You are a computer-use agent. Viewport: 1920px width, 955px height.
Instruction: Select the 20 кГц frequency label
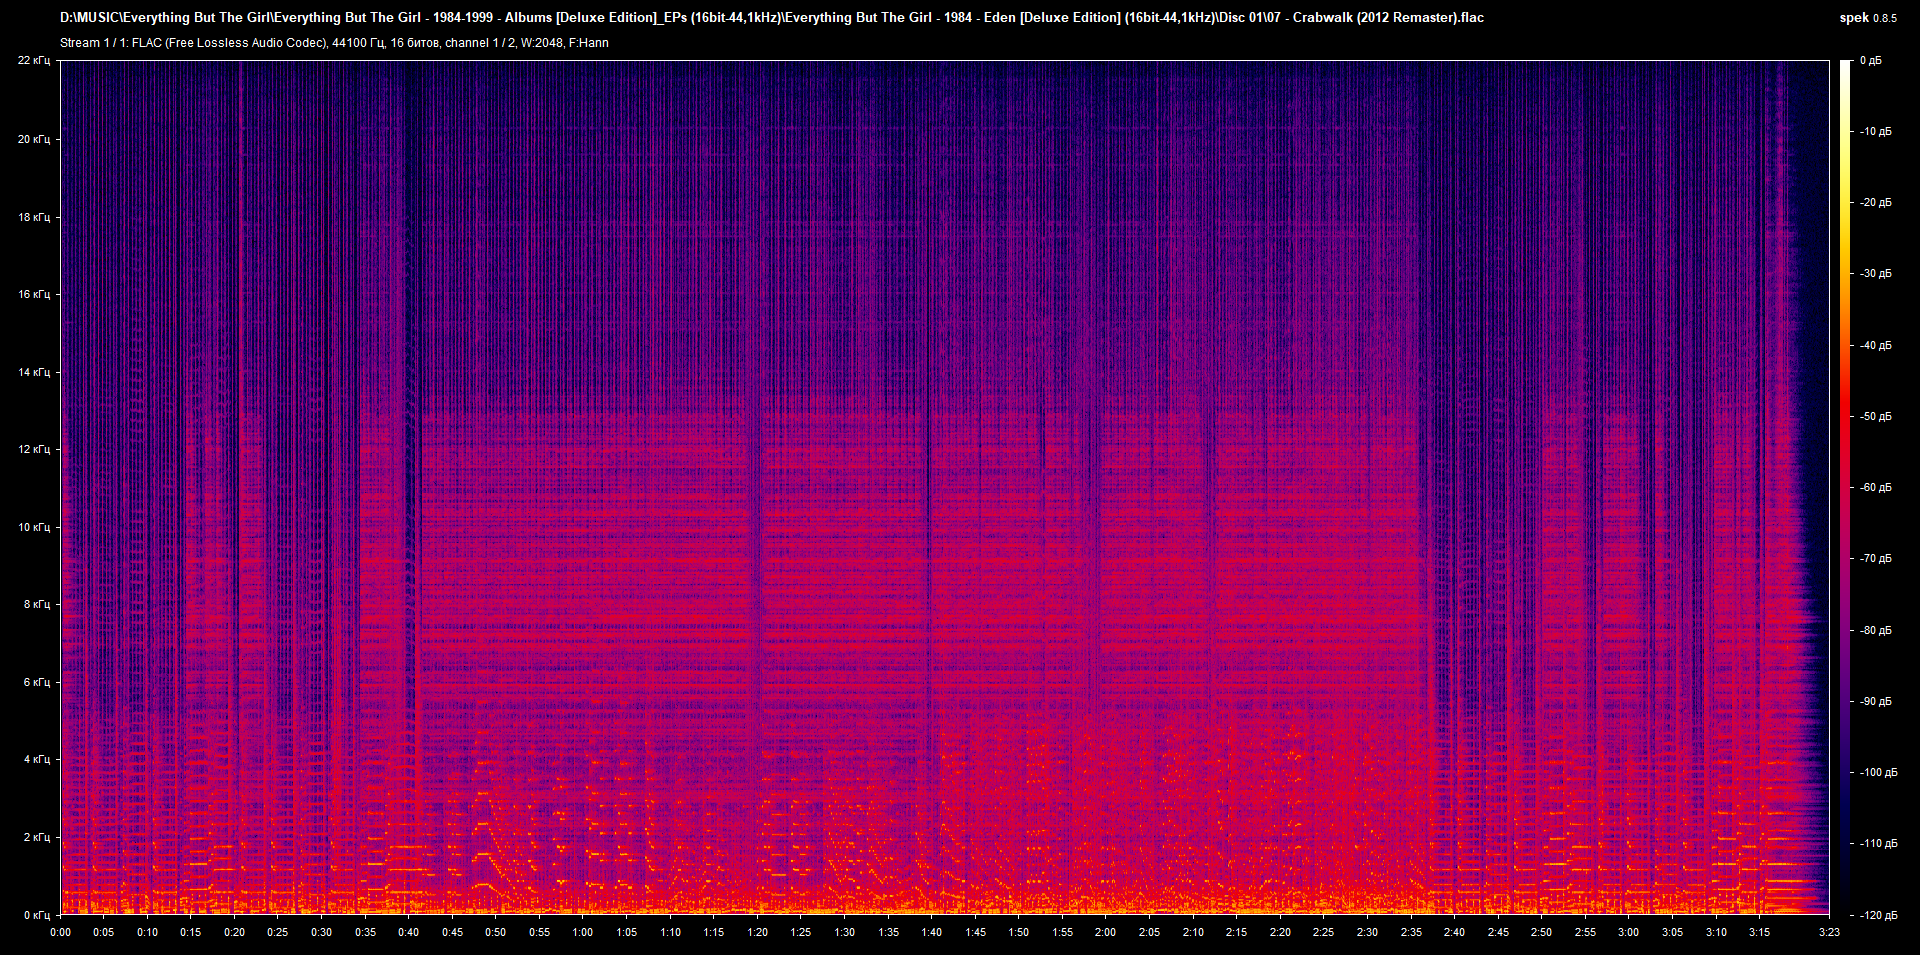point(33,139)
